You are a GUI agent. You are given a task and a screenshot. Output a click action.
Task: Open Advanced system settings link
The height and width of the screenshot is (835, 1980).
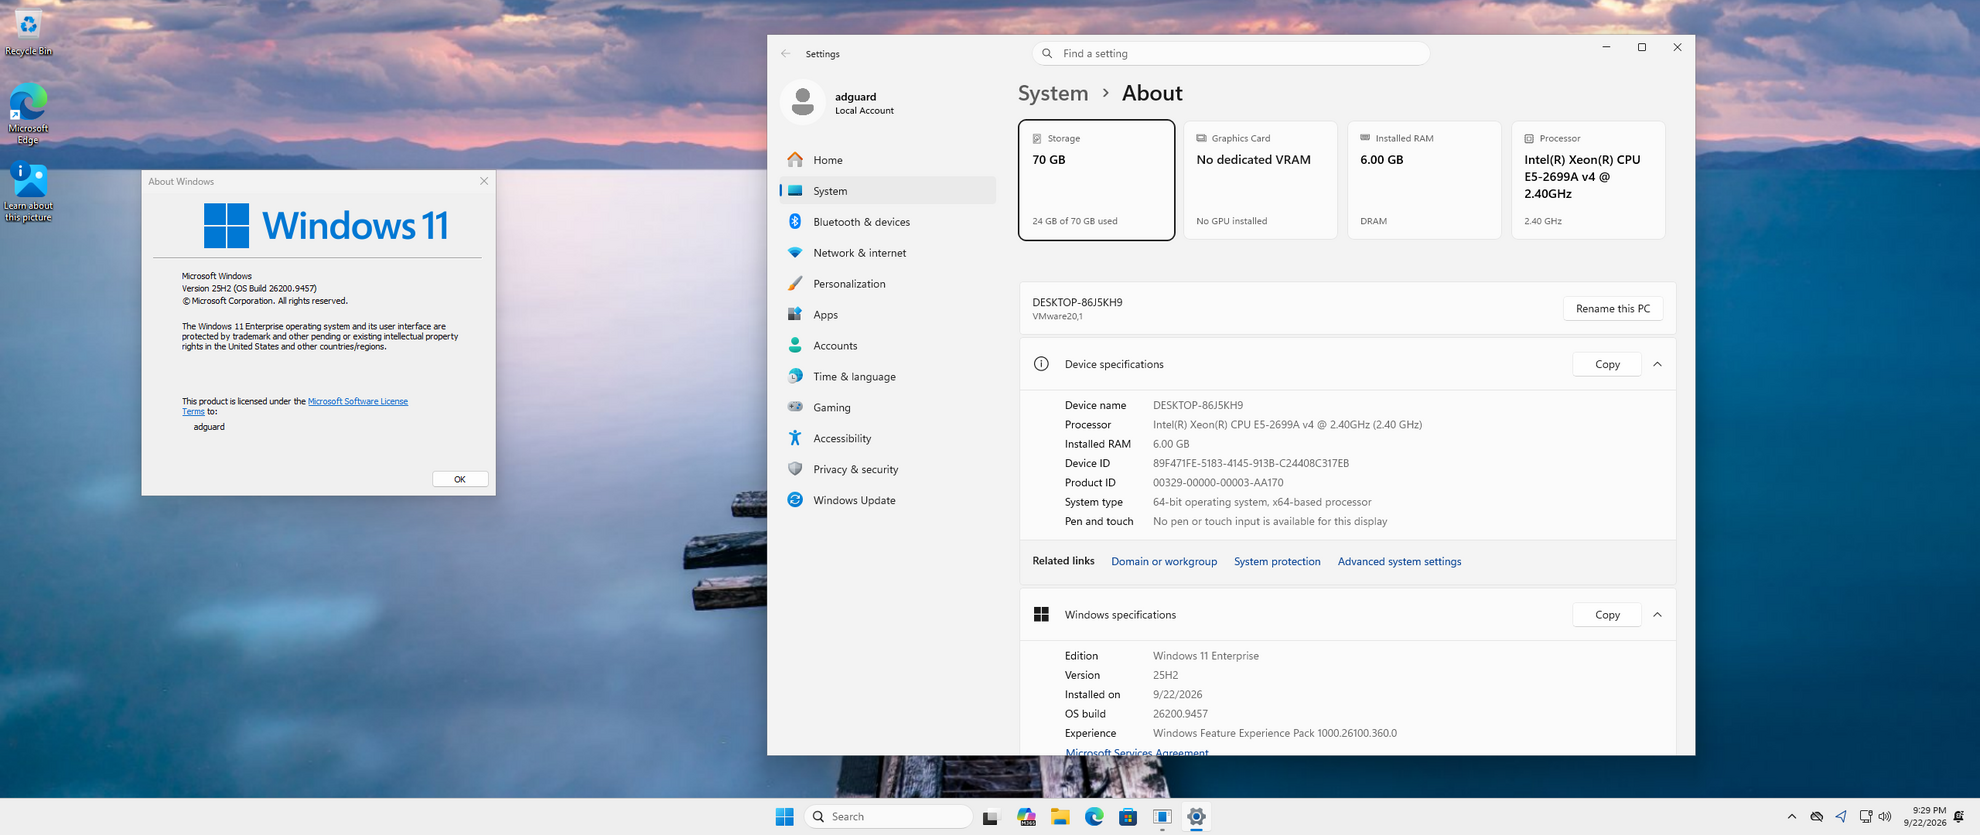coord(1399,562)
